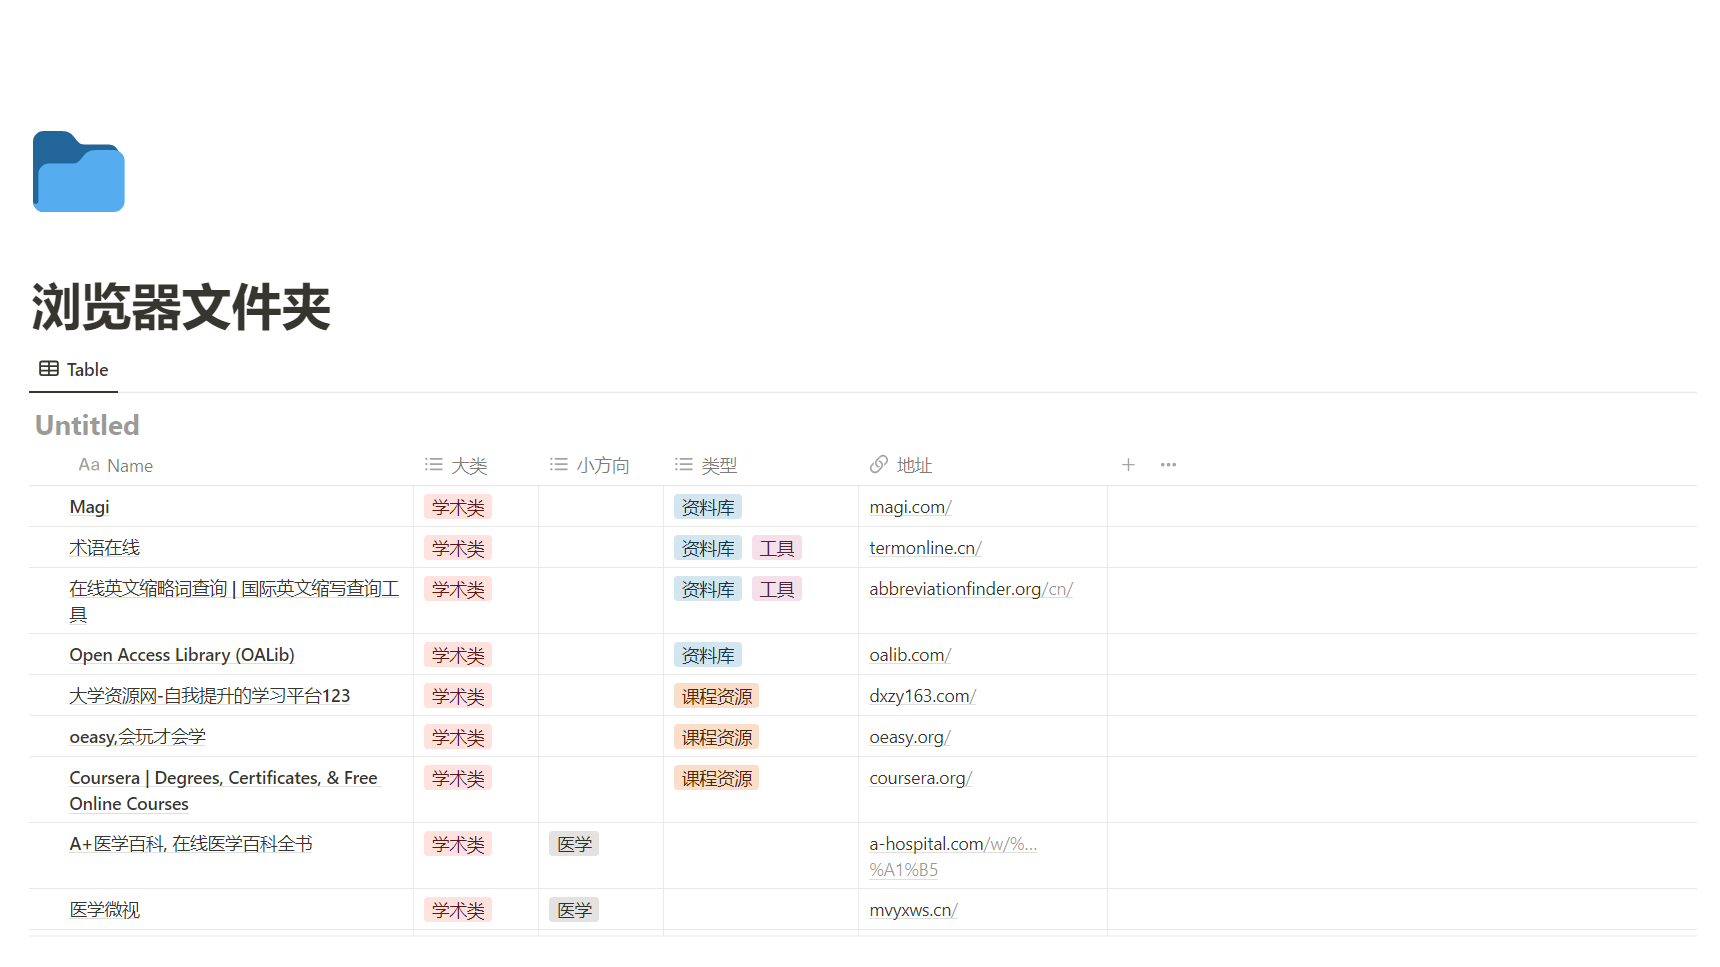Open the A+医学百科 row
Screen dimensions: 1720x967
point(191,844)
